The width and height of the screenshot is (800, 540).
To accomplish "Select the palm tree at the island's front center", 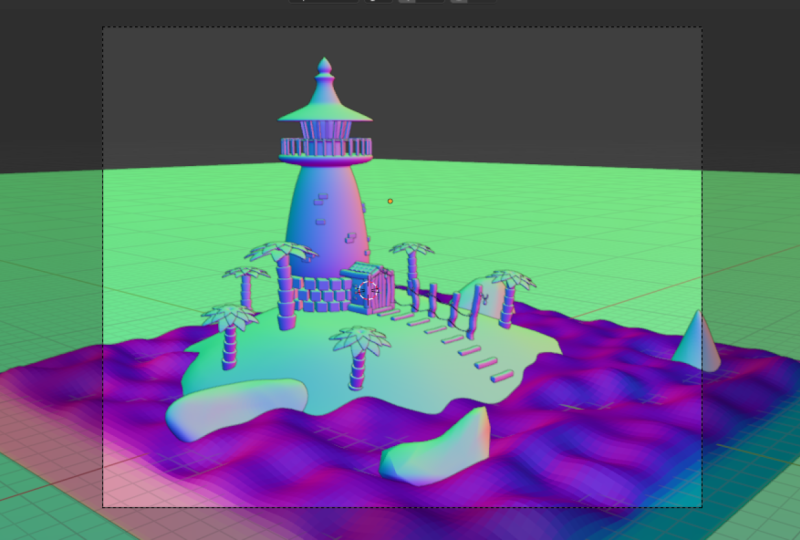I will click(359, 358).
